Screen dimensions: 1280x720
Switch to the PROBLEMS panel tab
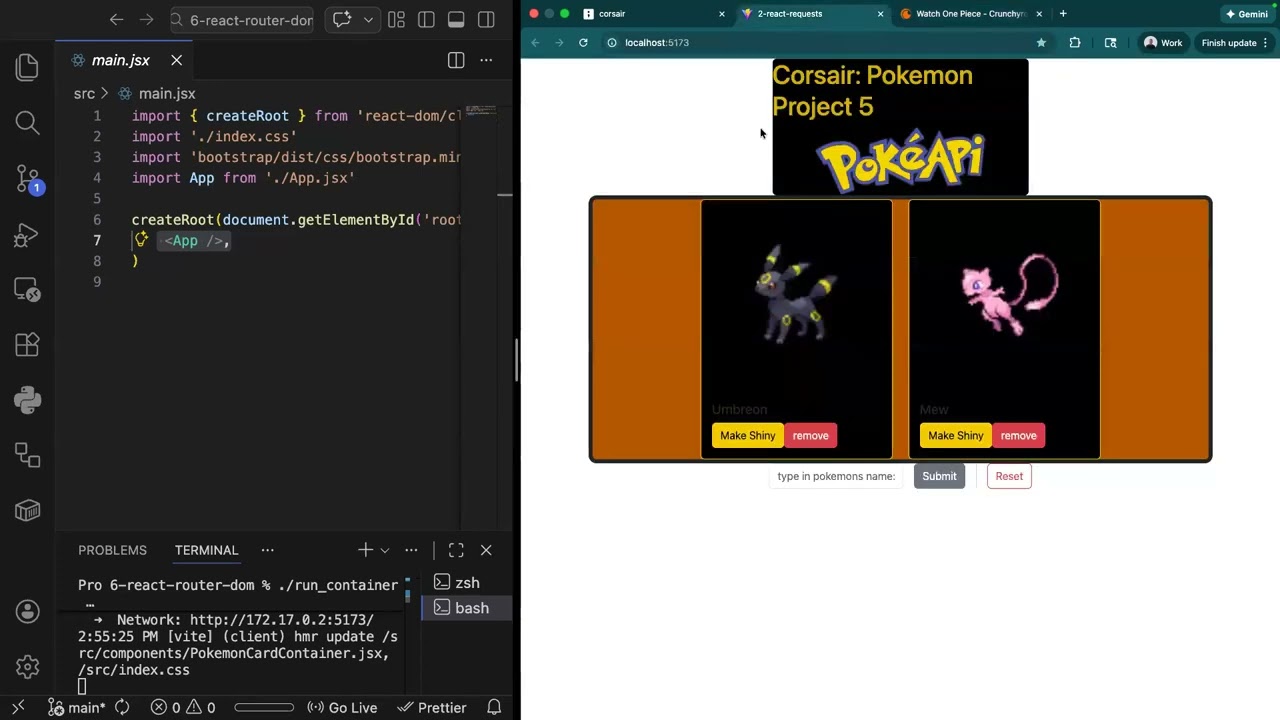112,550
